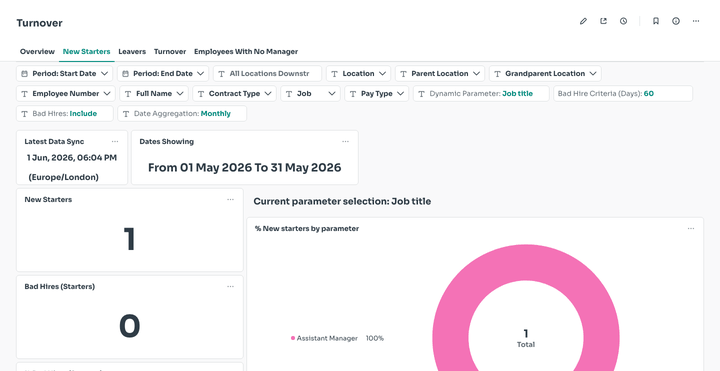Open Employee Number filter dropdown
The width and height of the screenshot is (720, 371).
(66, 94)
